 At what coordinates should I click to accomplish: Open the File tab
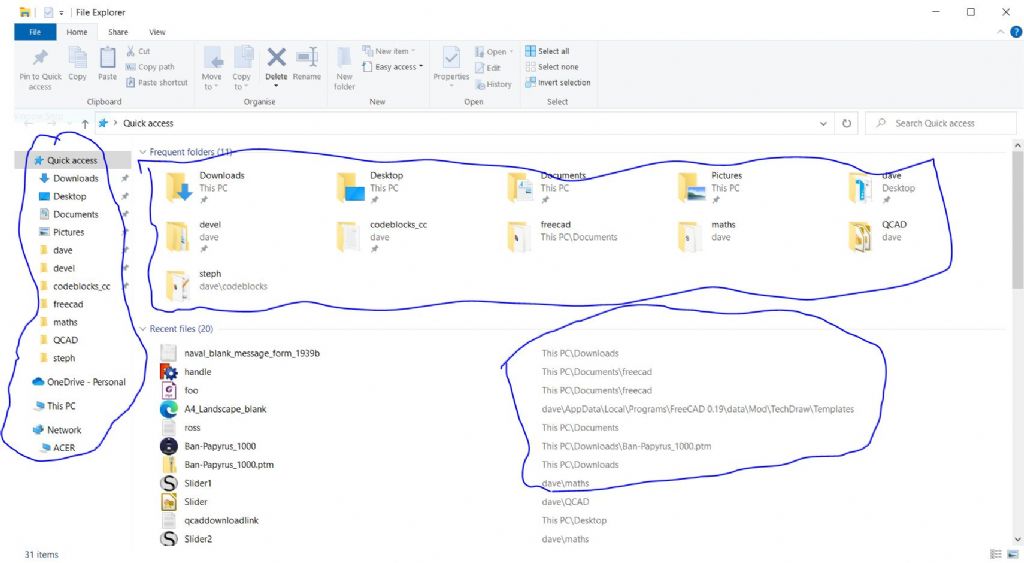pos(35,31)
